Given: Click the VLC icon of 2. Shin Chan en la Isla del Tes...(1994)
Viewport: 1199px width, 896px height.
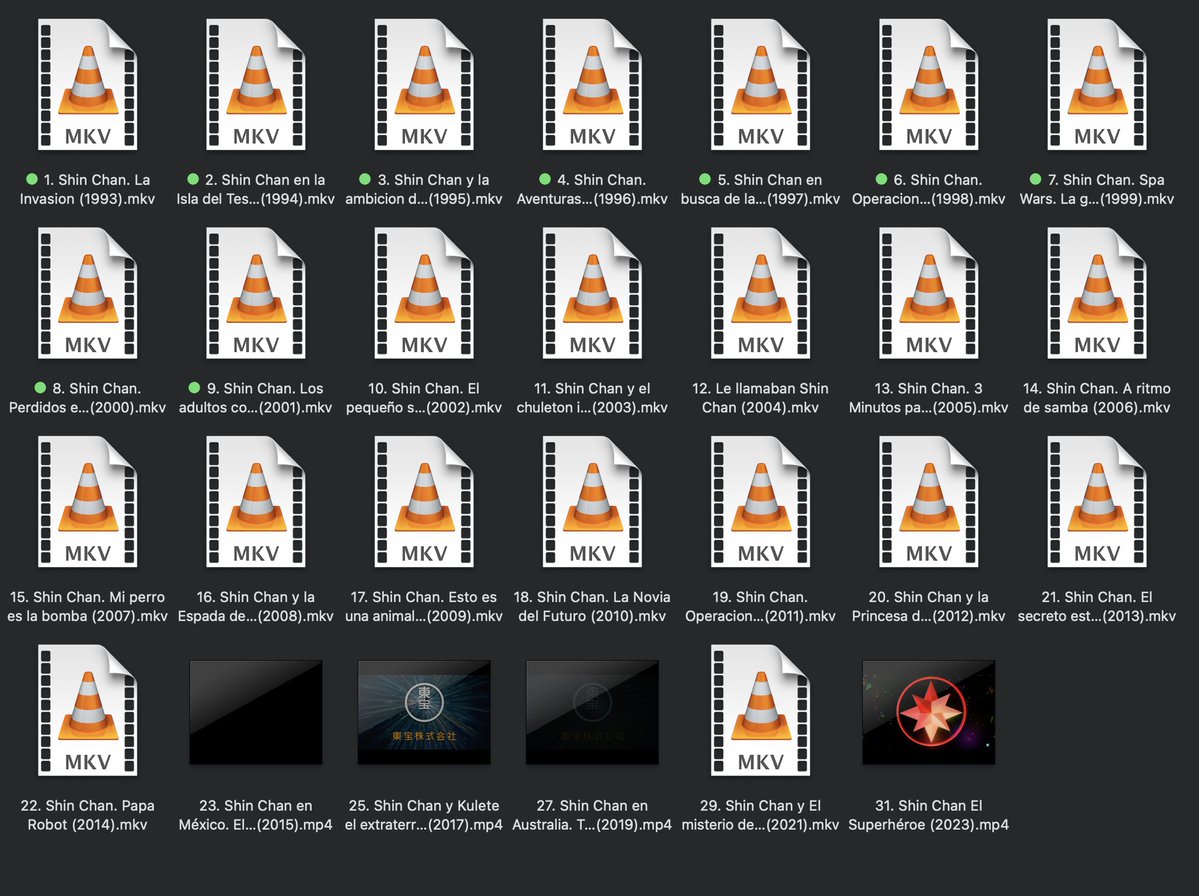Looking at the screenshot, I should click(x=255, y=84).
